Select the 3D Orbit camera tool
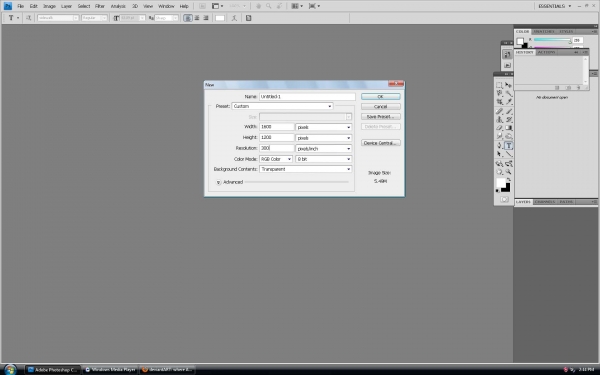The height and width of the screenshot is (375, 600). pos(509,164)
